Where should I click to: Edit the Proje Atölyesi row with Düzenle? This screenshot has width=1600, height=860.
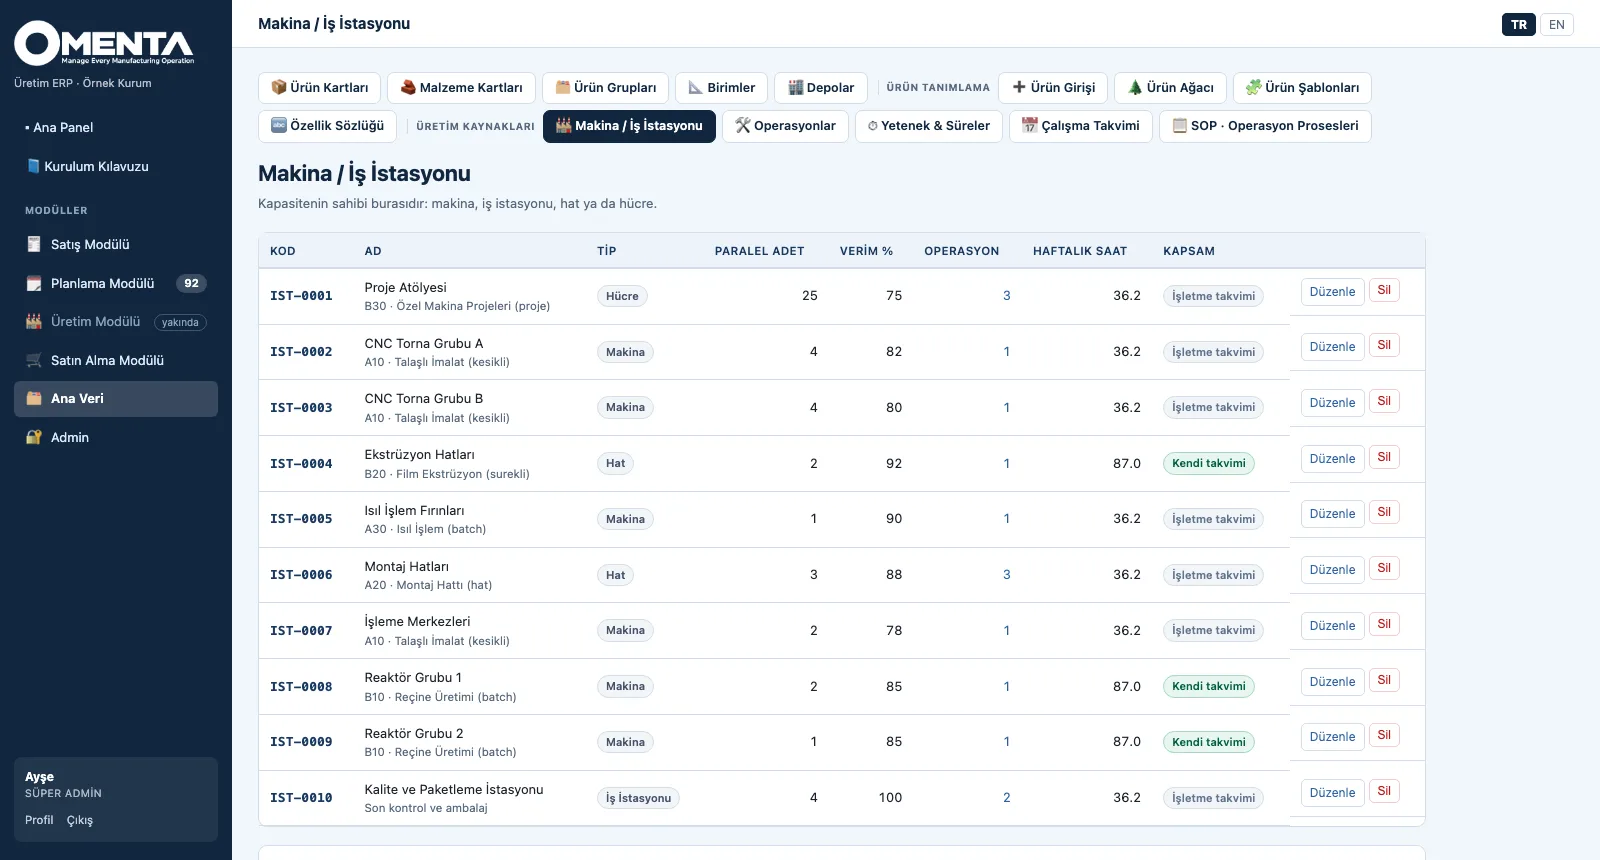tap(1332, 292)
